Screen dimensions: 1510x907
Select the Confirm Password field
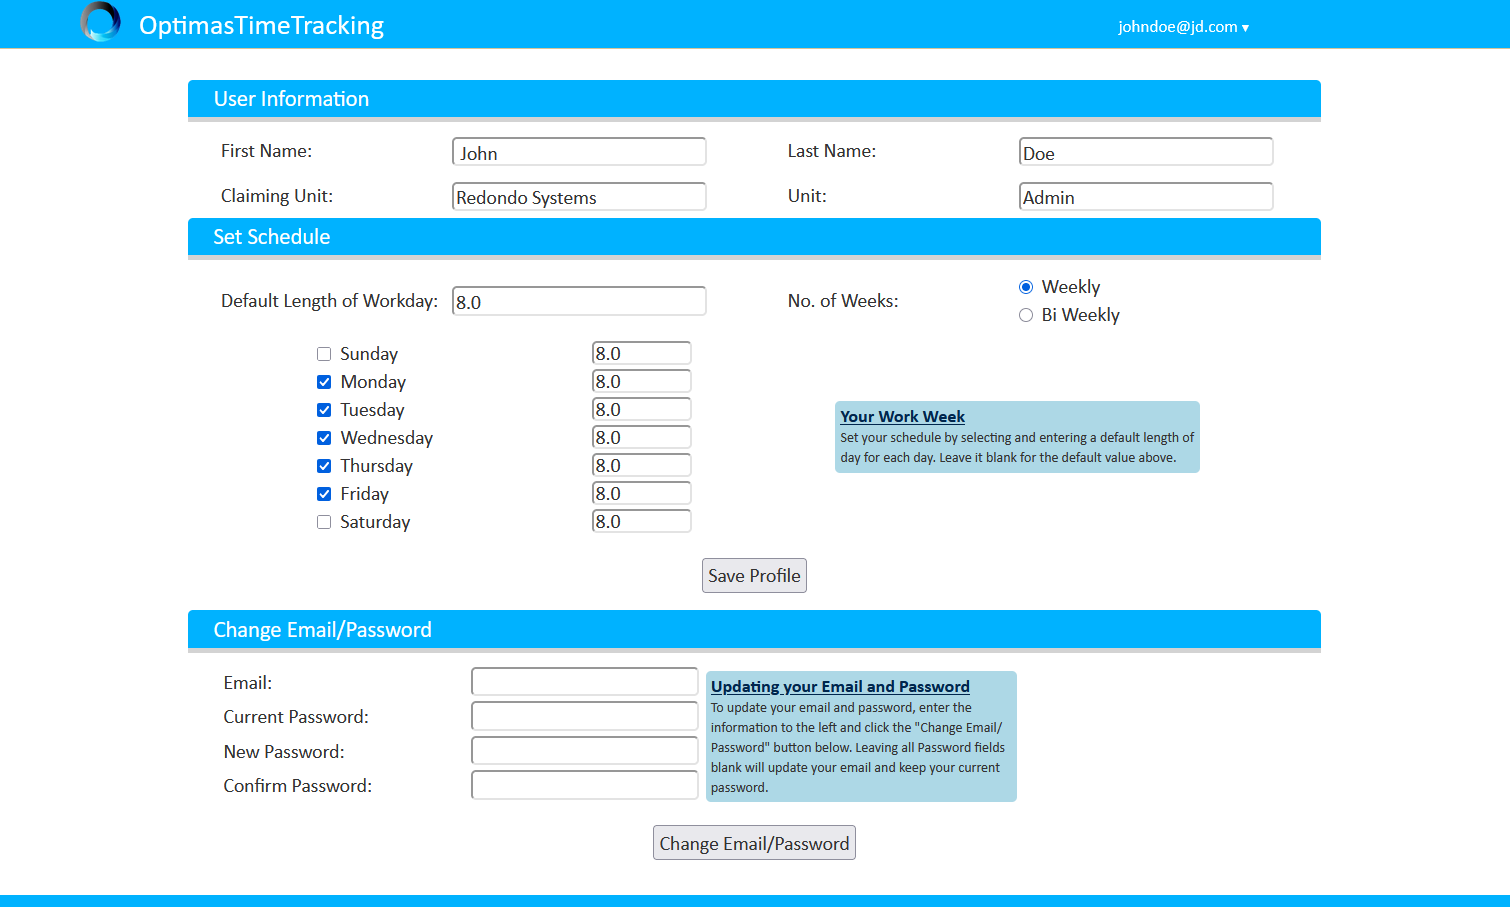[x=584, y=784]
